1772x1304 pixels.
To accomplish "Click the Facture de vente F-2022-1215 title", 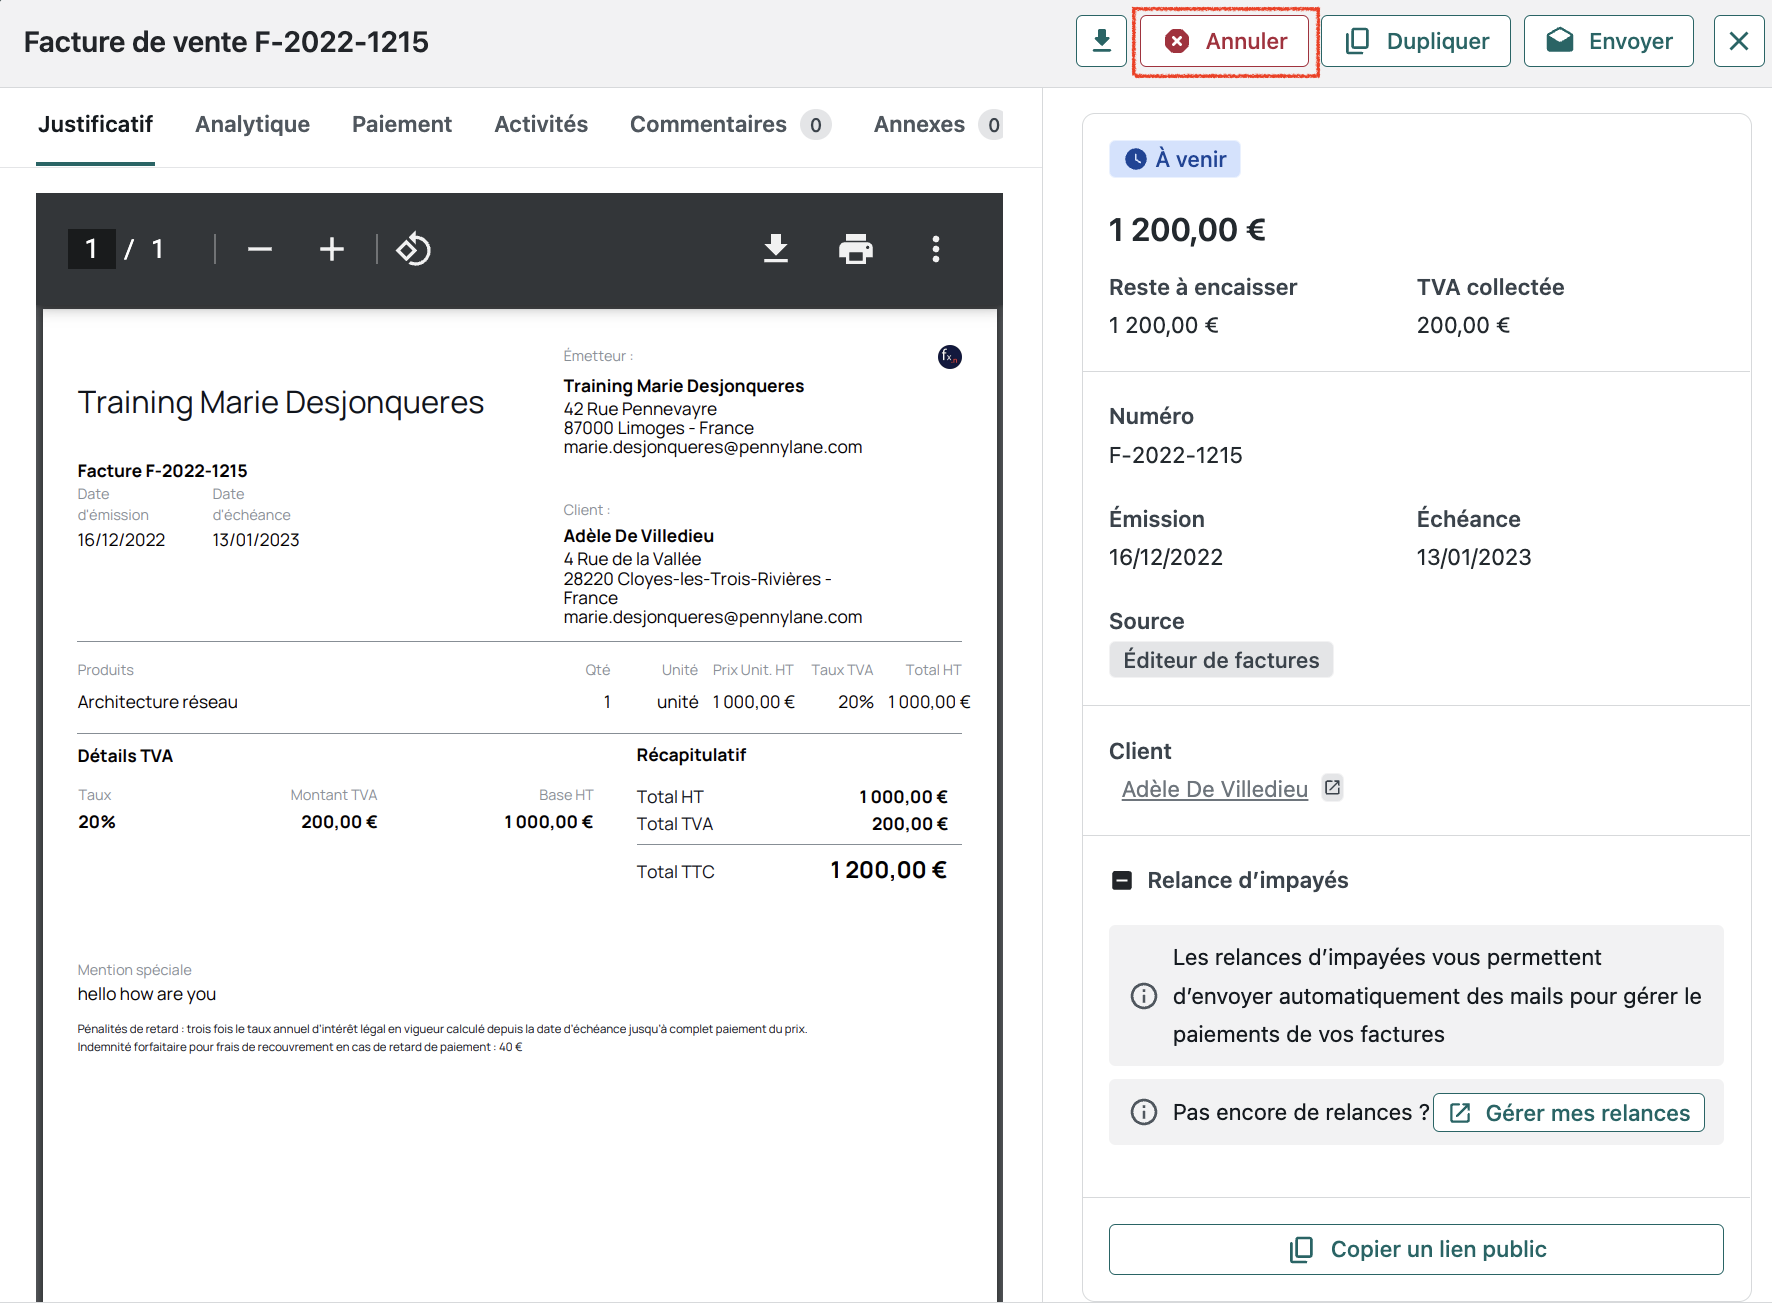I will pos(226,42).
